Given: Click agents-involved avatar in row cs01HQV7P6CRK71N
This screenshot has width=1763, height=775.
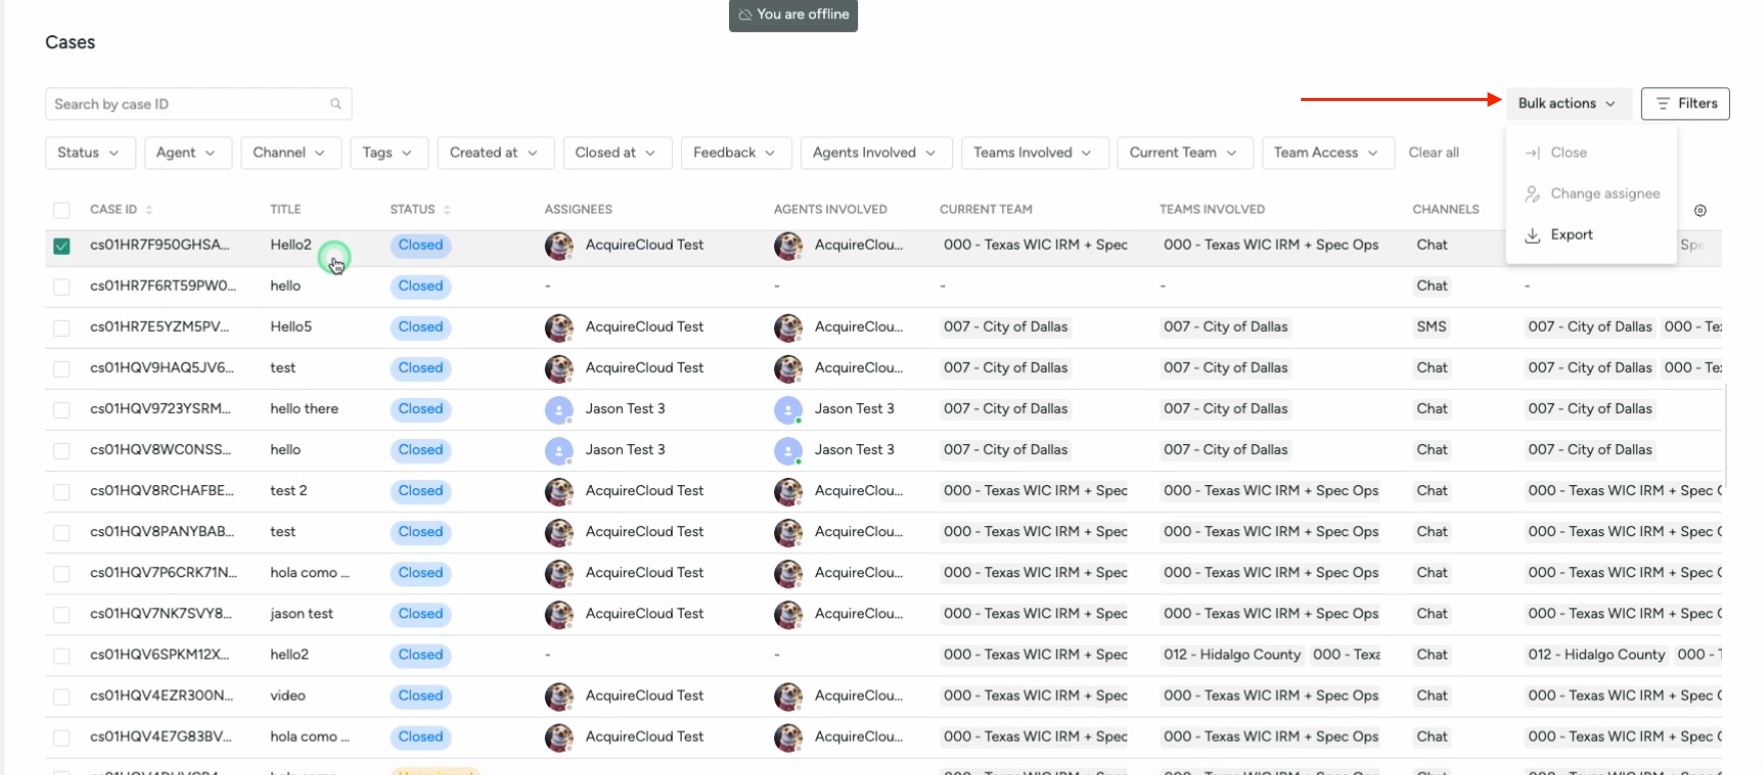Looking at the screenshot, I should pyautogui.click(x=788, y=574).
